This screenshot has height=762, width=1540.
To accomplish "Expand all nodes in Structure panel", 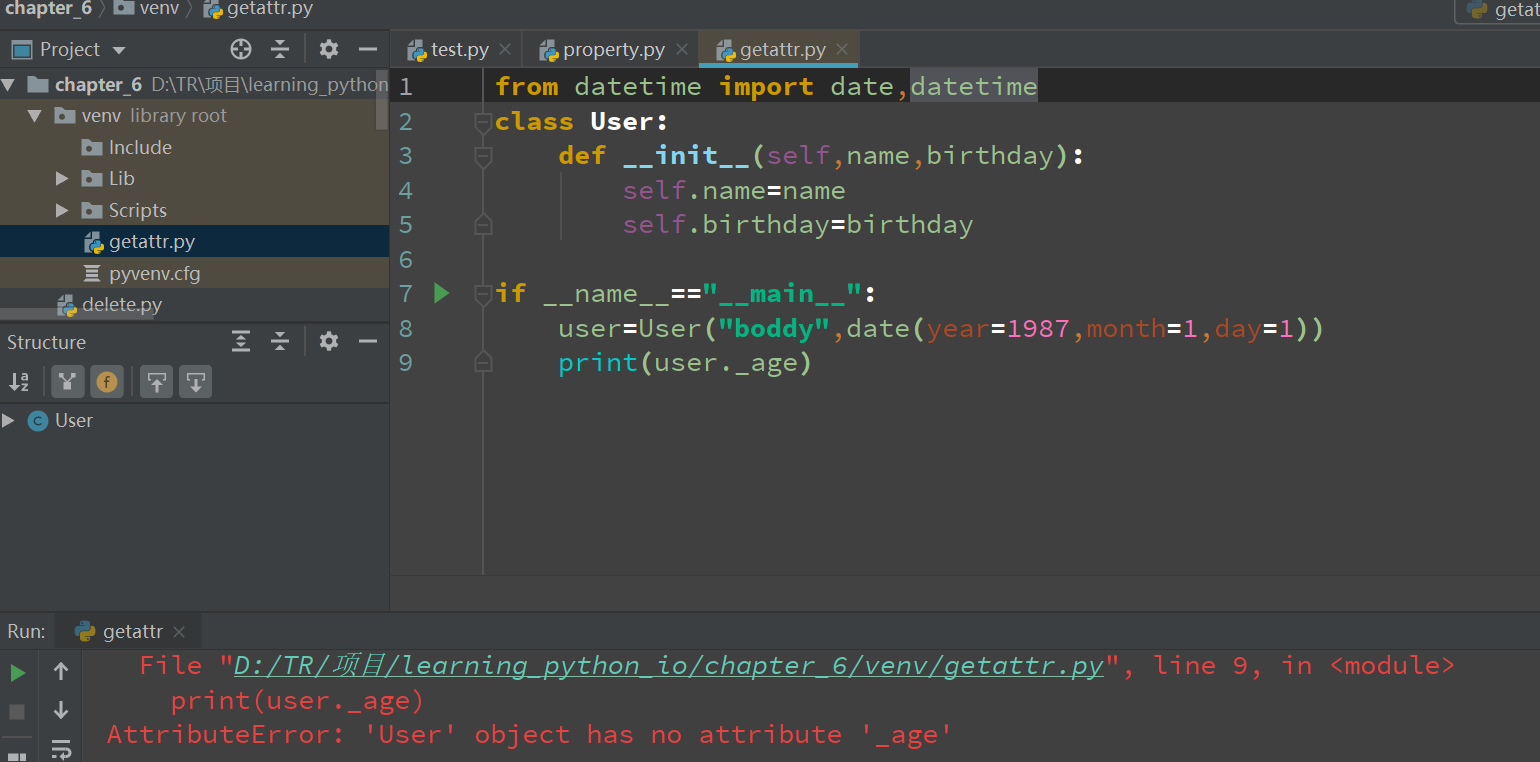I will pos(241,342).
